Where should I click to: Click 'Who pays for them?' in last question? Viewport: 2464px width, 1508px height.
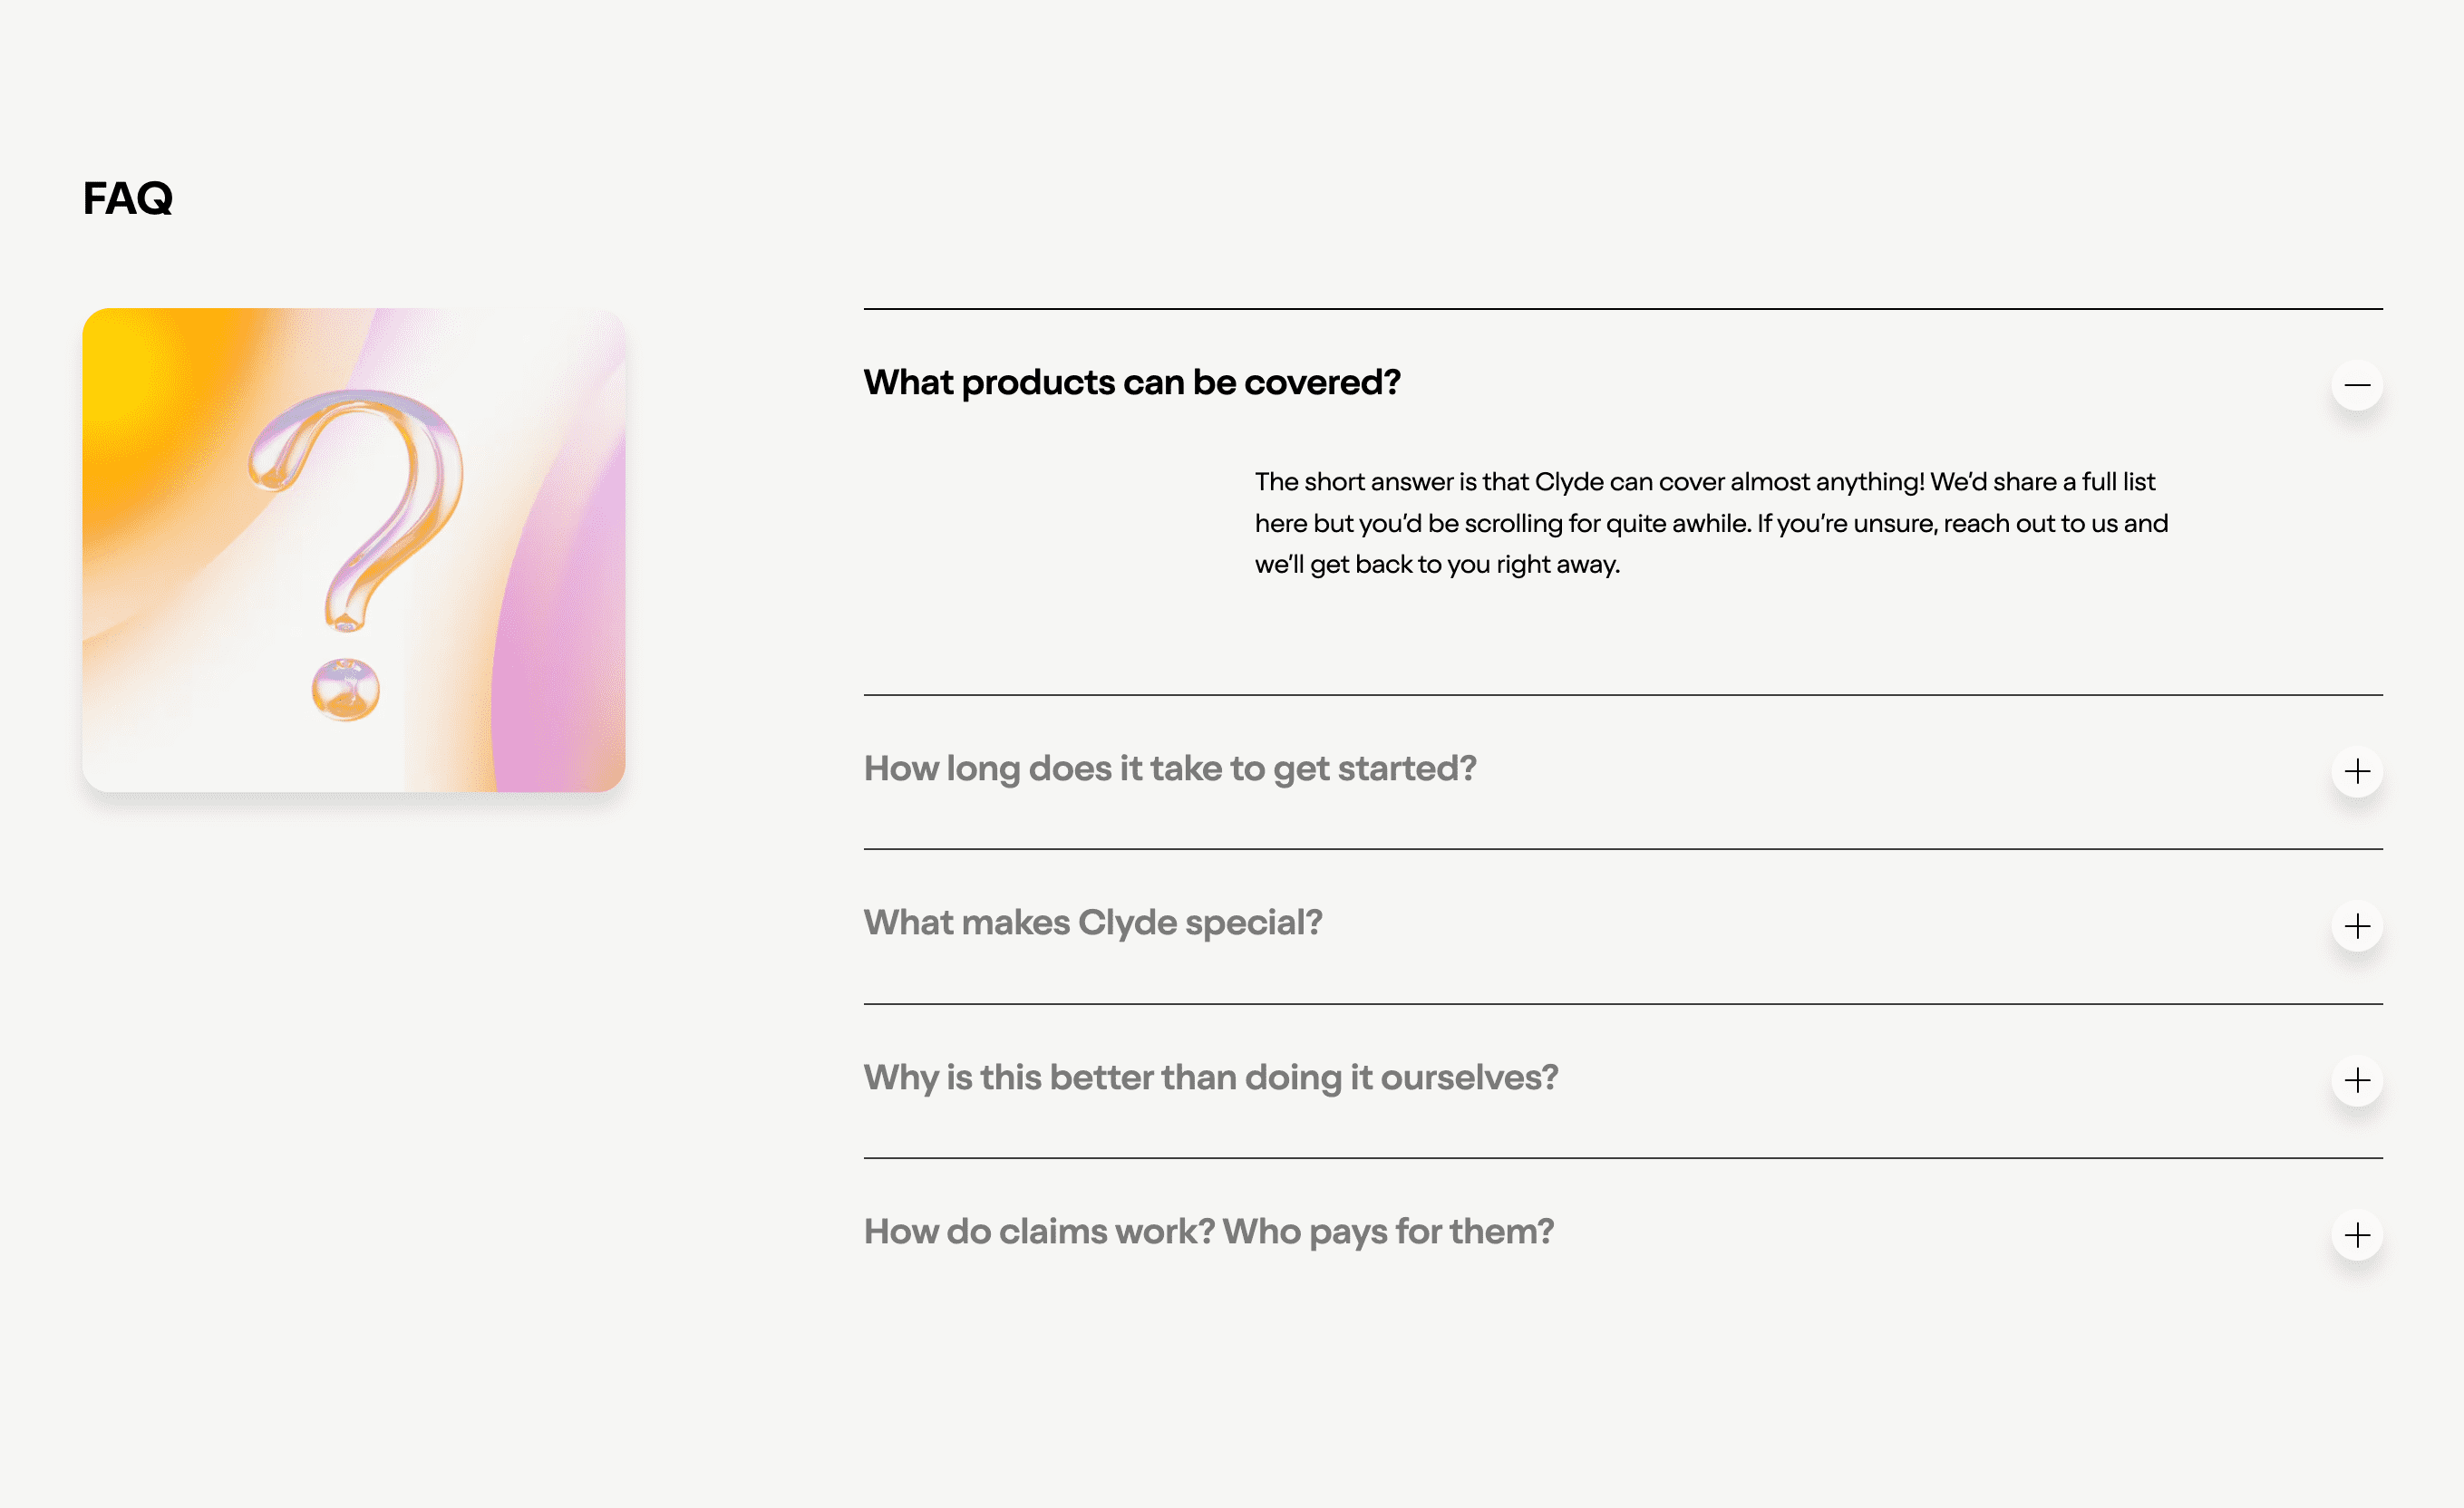pos(1388,1232)
